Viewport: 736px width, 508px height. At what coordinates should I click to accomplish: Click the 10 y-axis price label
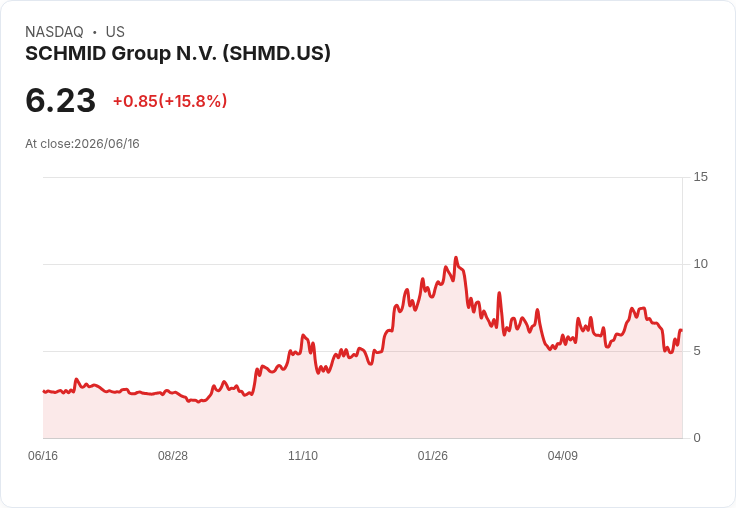tap(700, 264)
